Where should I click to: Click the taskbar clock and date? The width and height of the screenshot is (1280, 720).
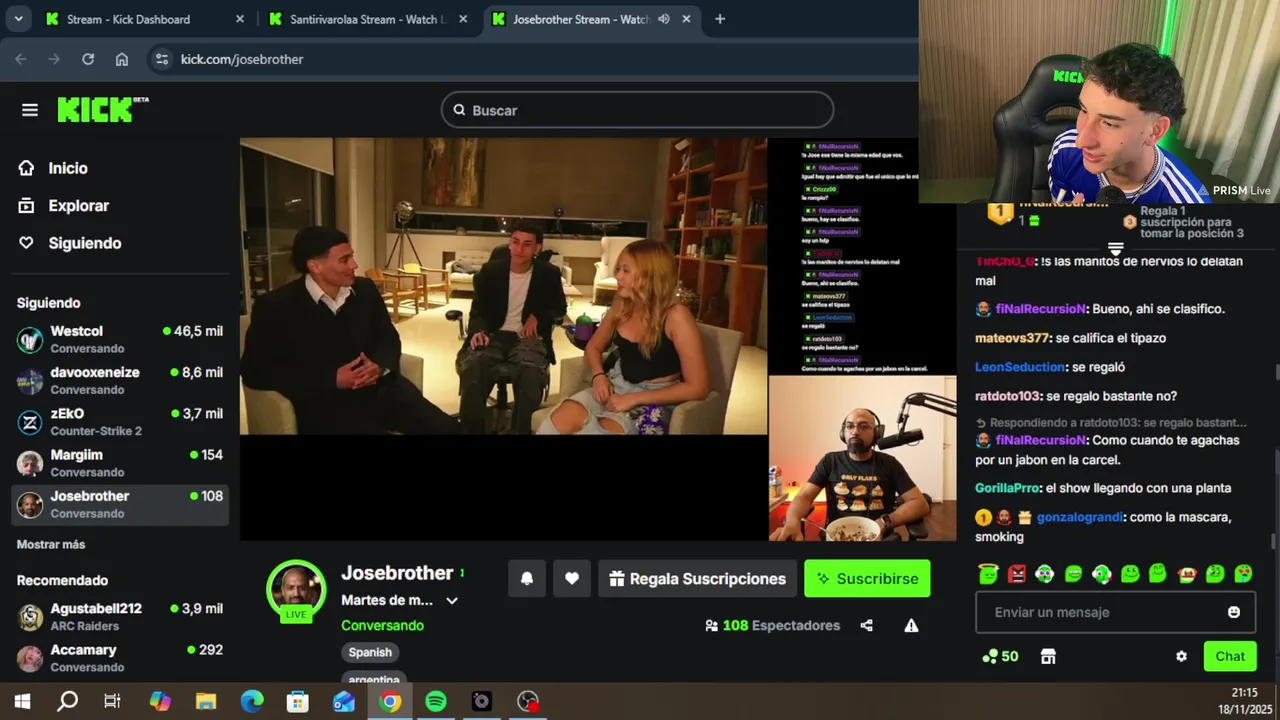coord(1244,700)
